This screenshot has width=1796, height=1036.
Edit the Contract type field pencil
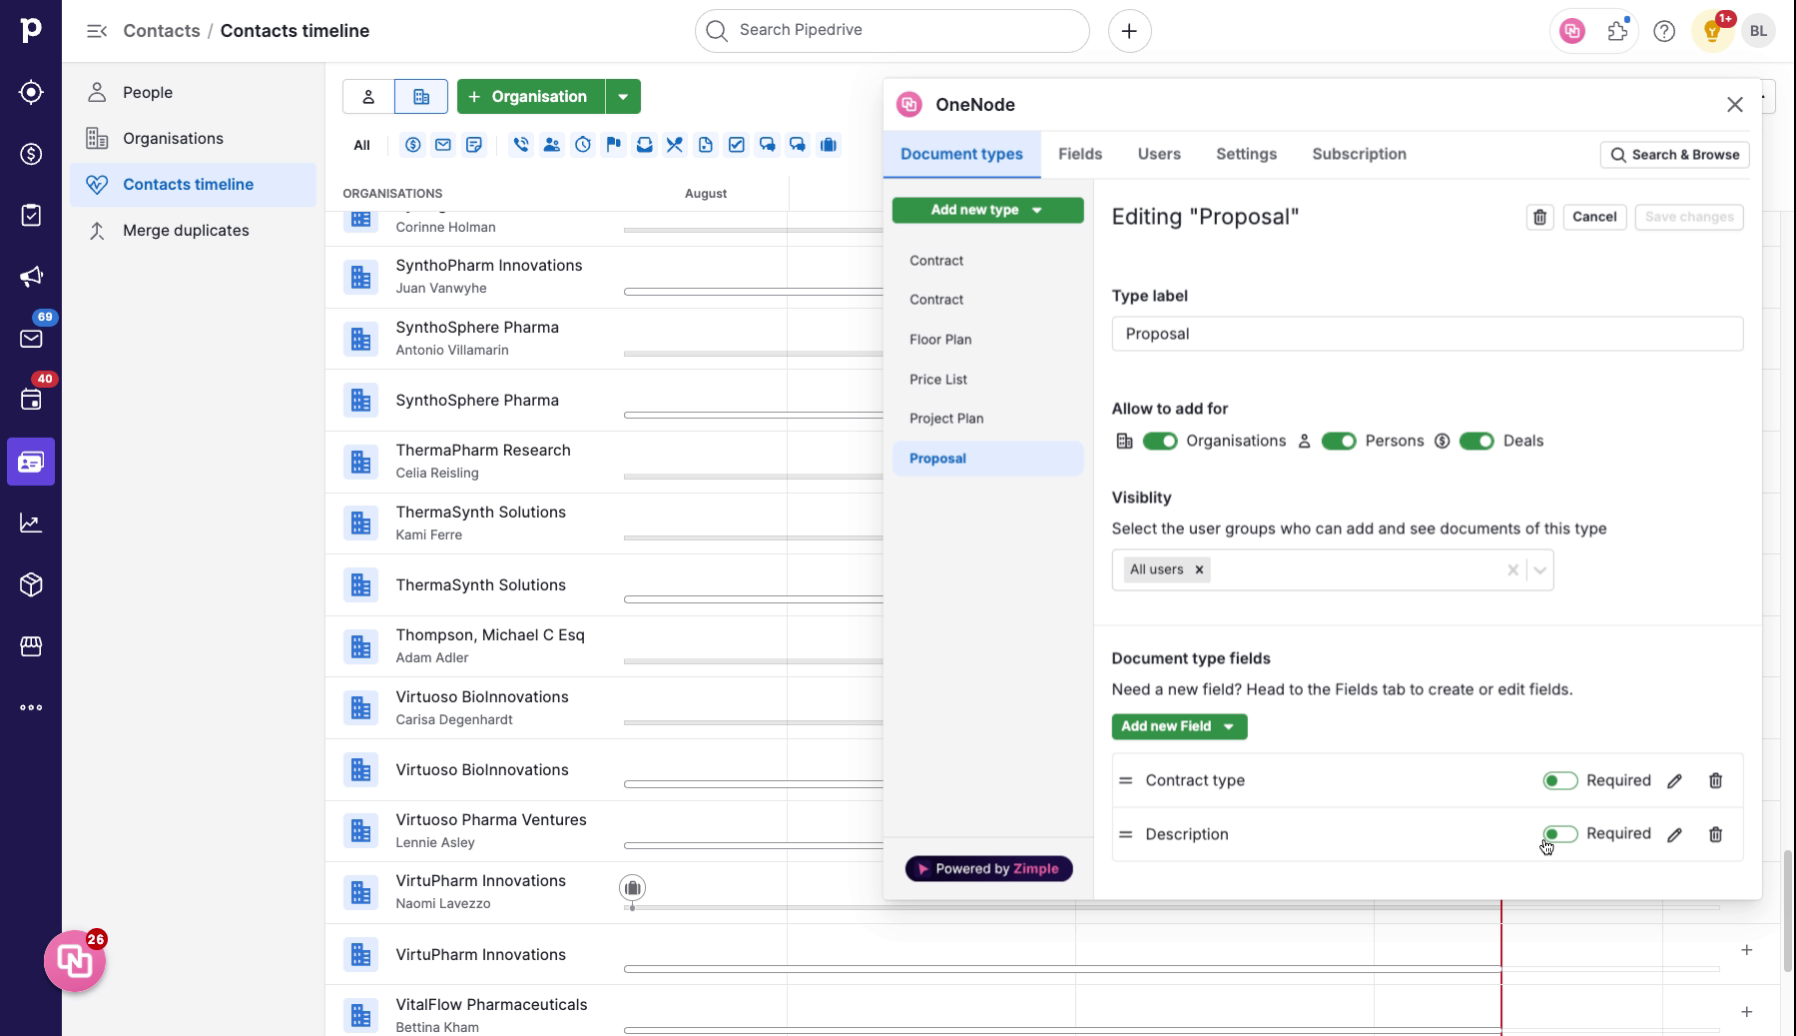pos(1675,781)
